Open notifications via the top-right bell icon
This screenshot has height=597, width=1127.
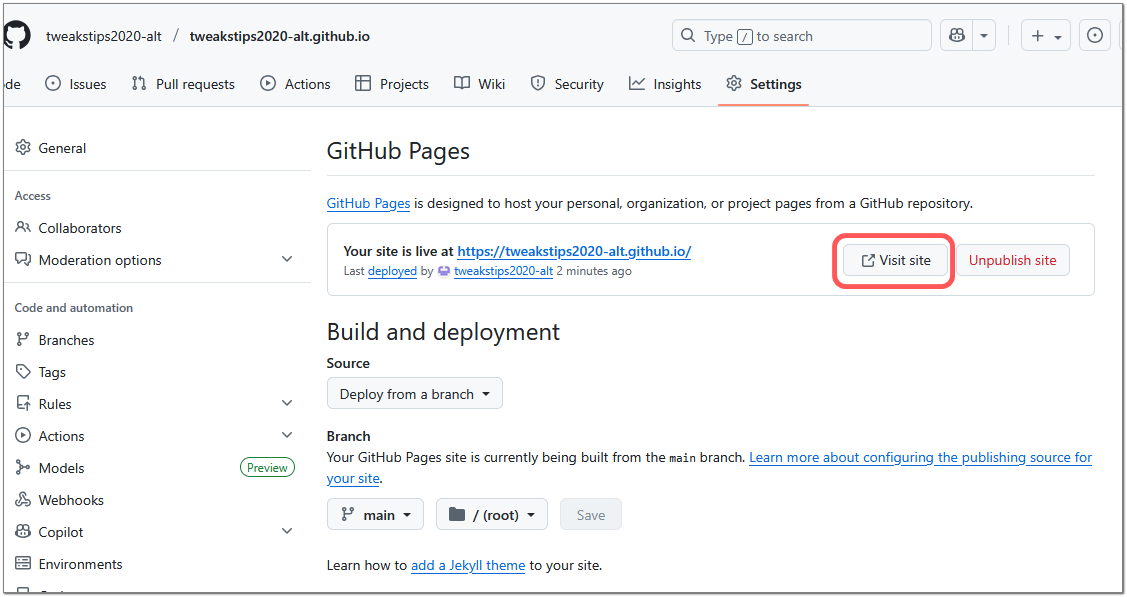pyautogui.click(x=1095, y=34)
